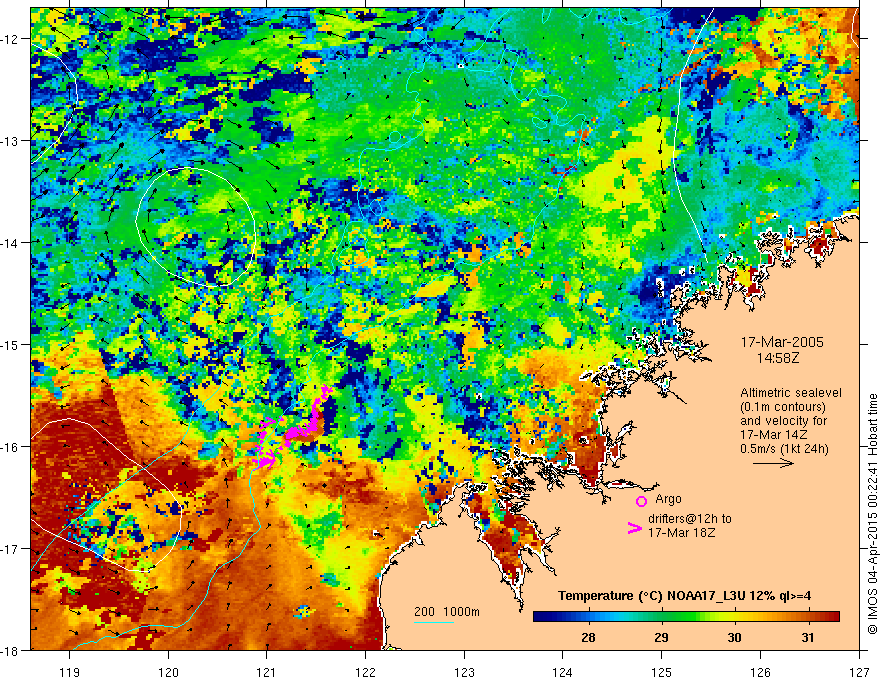Viewport: 880px width, 680px height.
Task: Click the '28' color bar tick label
Action: coord(588,637)
